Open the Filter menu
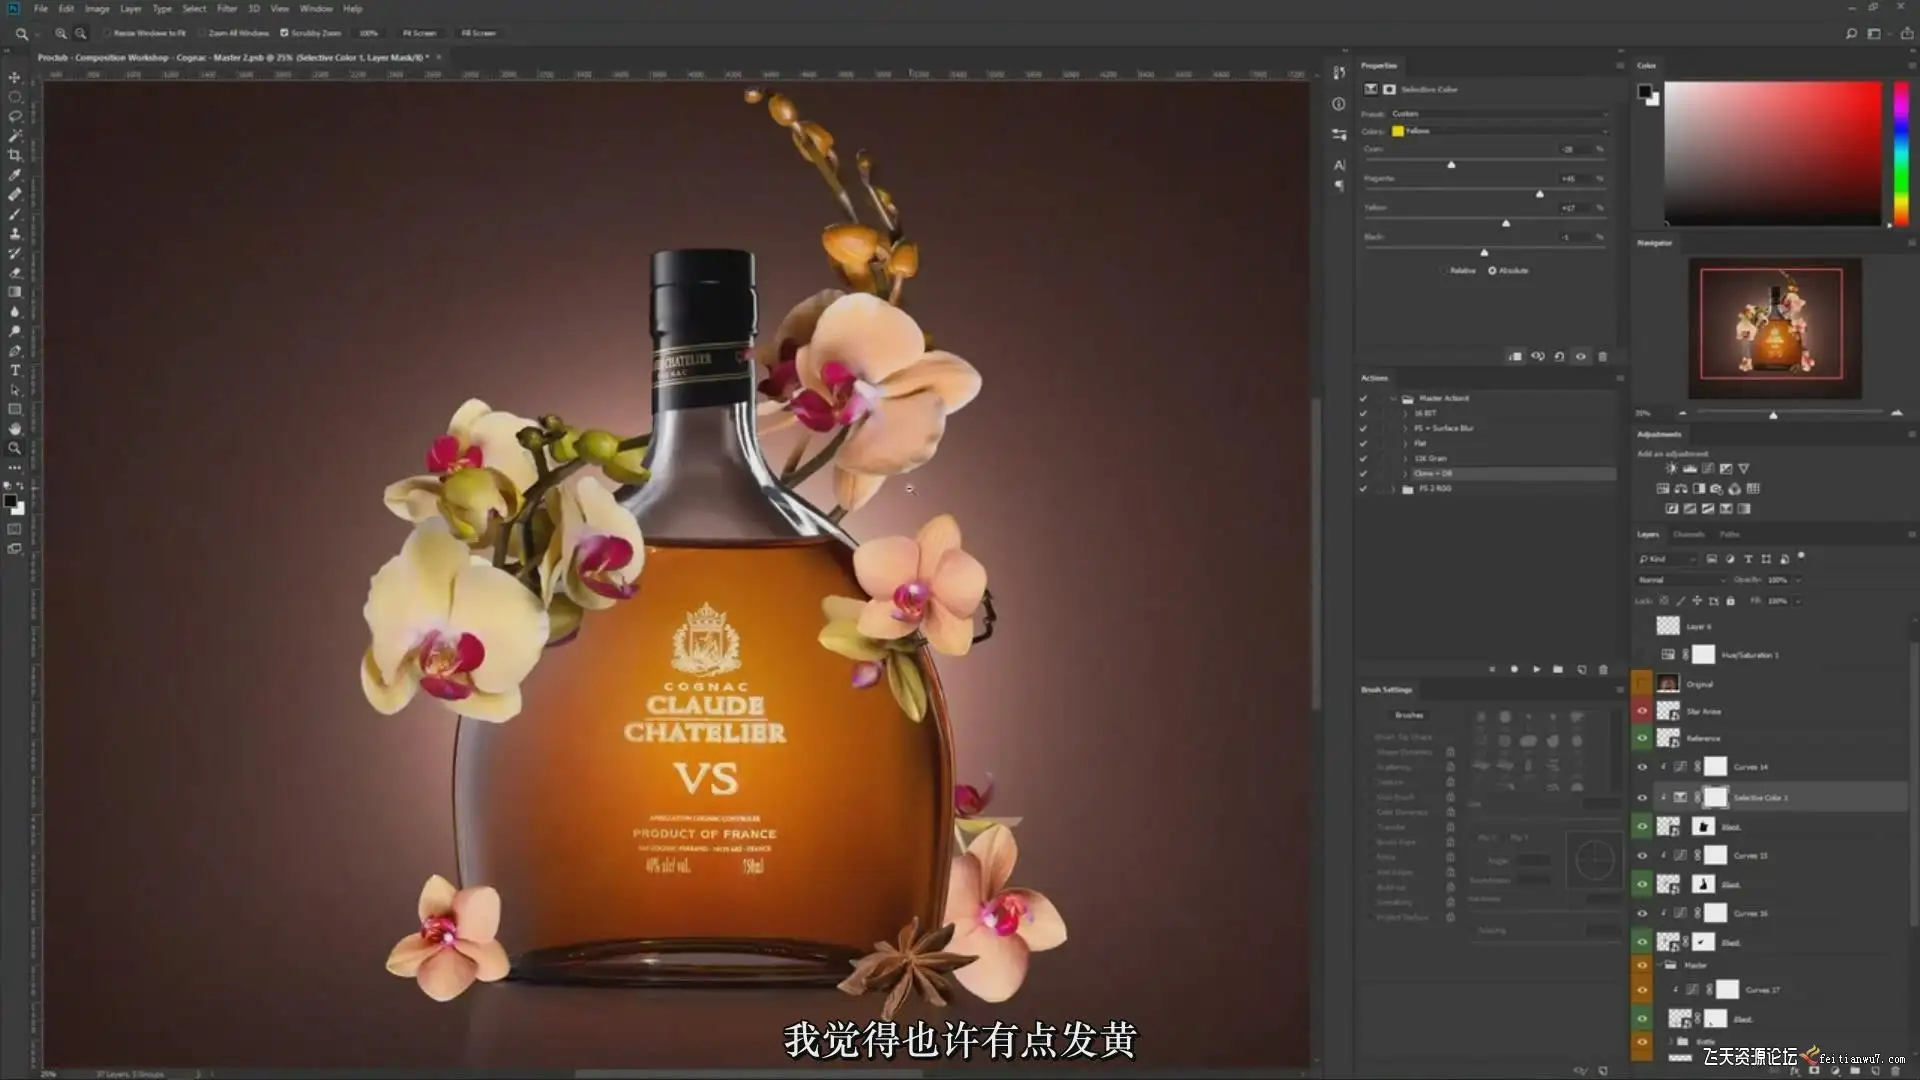This screenshot has height=1080, width=1920. tap(227, 9)
